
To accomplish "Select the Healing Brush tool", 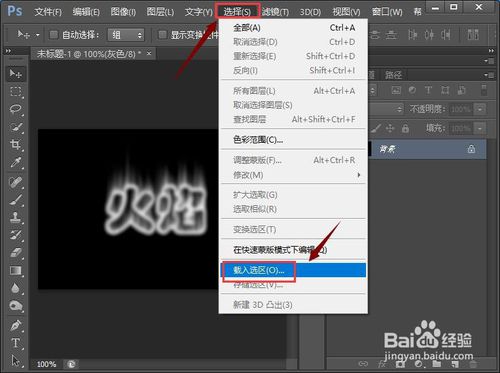I will pos(16,182).
